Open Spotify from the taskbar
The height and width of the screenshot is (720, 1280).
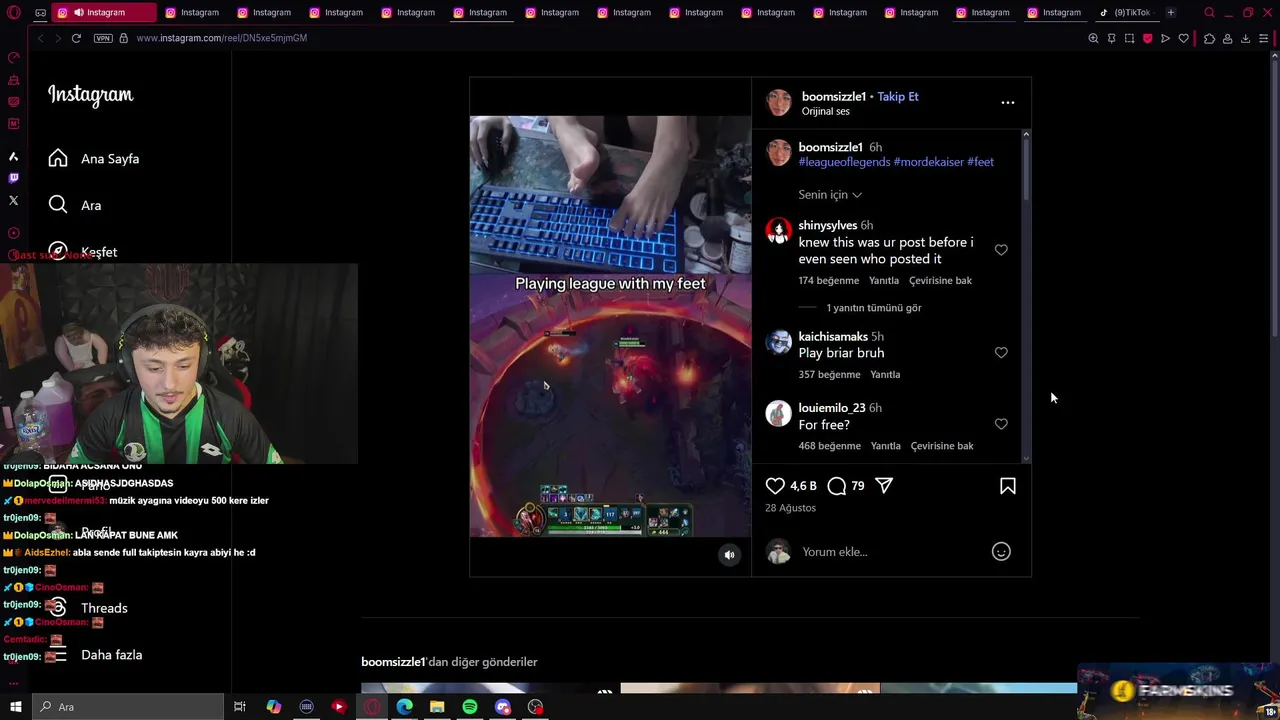[x=470, y=707]
